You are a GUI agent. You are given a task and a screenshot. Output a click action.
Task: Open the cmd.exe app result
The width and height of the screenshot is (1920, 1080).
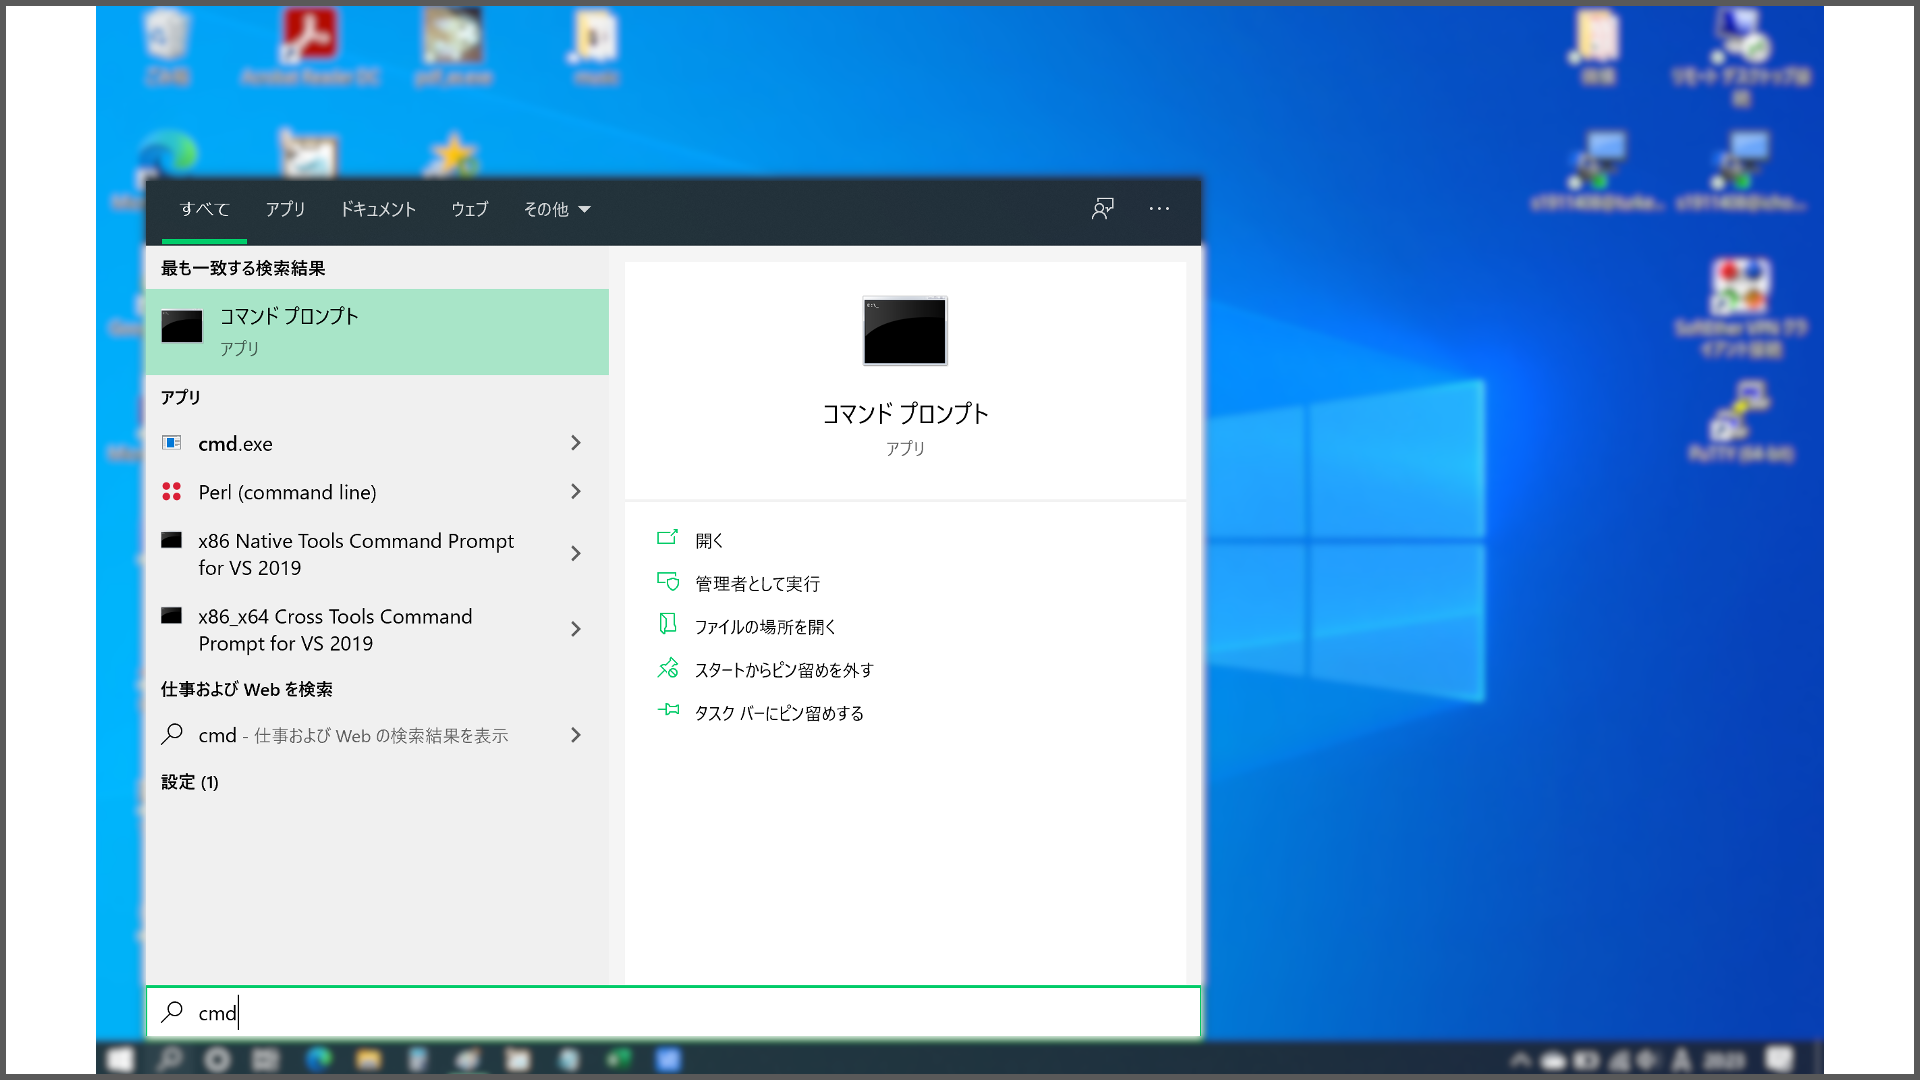point(377,443)
